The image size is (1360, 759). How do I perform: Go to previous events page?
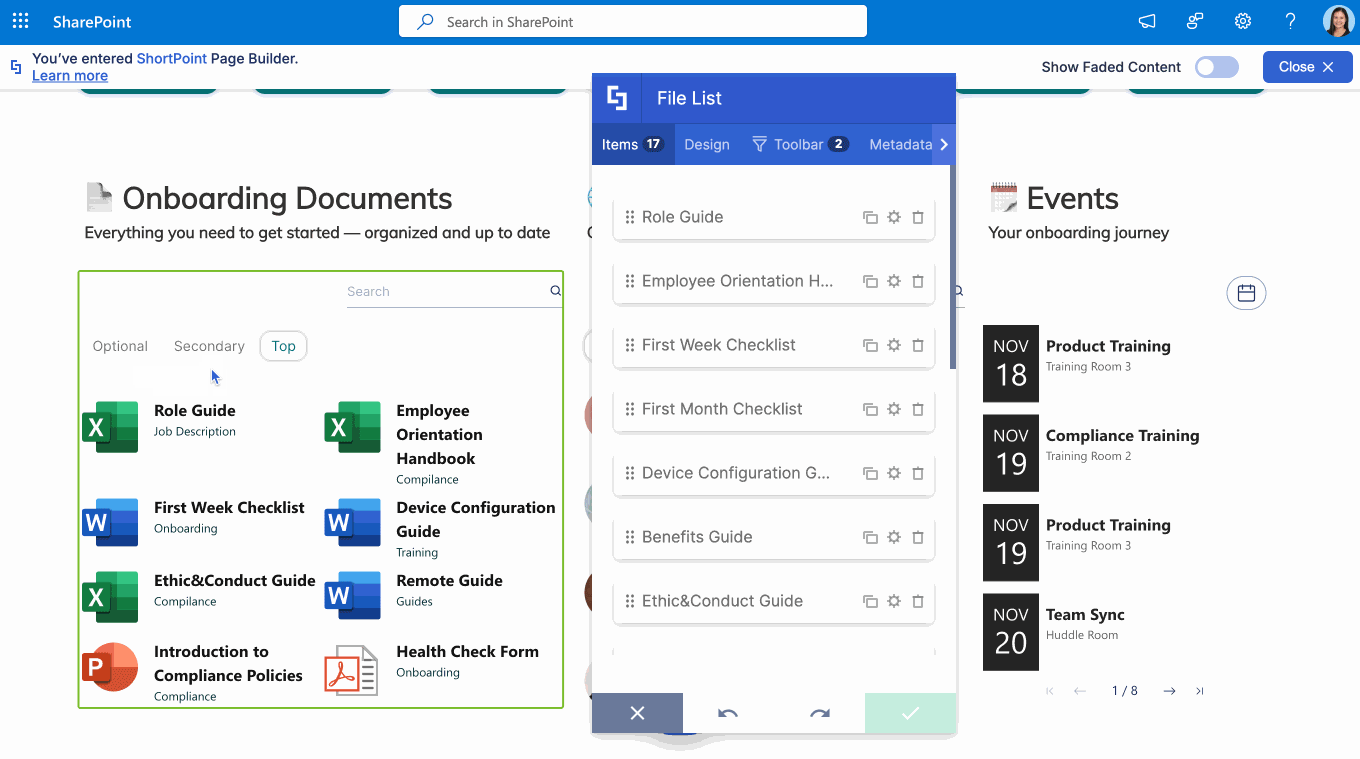pos(1080,691)
